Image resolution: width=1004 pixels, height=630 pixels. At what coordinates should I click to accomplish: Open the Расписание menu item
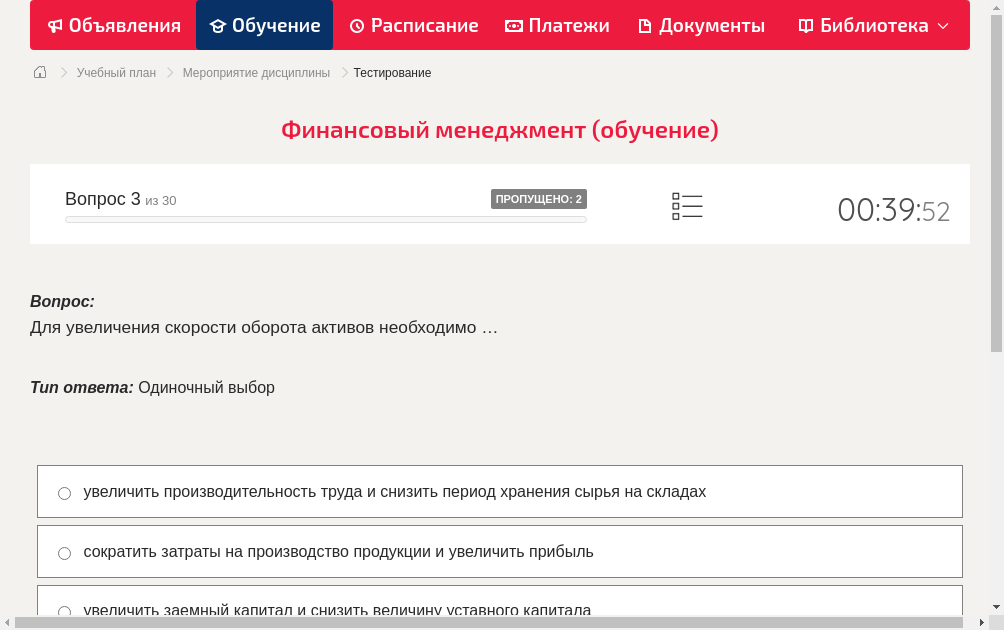[413, 25]
